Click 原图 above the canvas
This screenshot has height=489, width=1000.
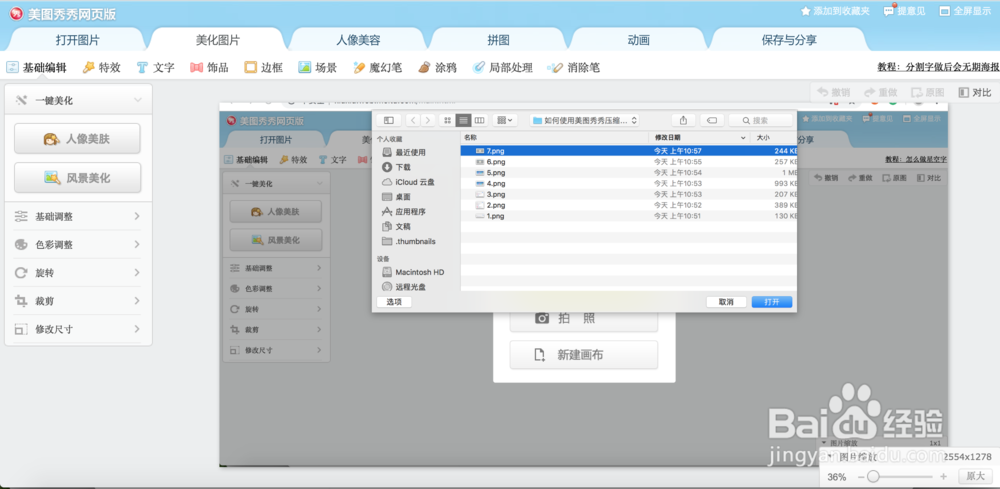(928, 92)
